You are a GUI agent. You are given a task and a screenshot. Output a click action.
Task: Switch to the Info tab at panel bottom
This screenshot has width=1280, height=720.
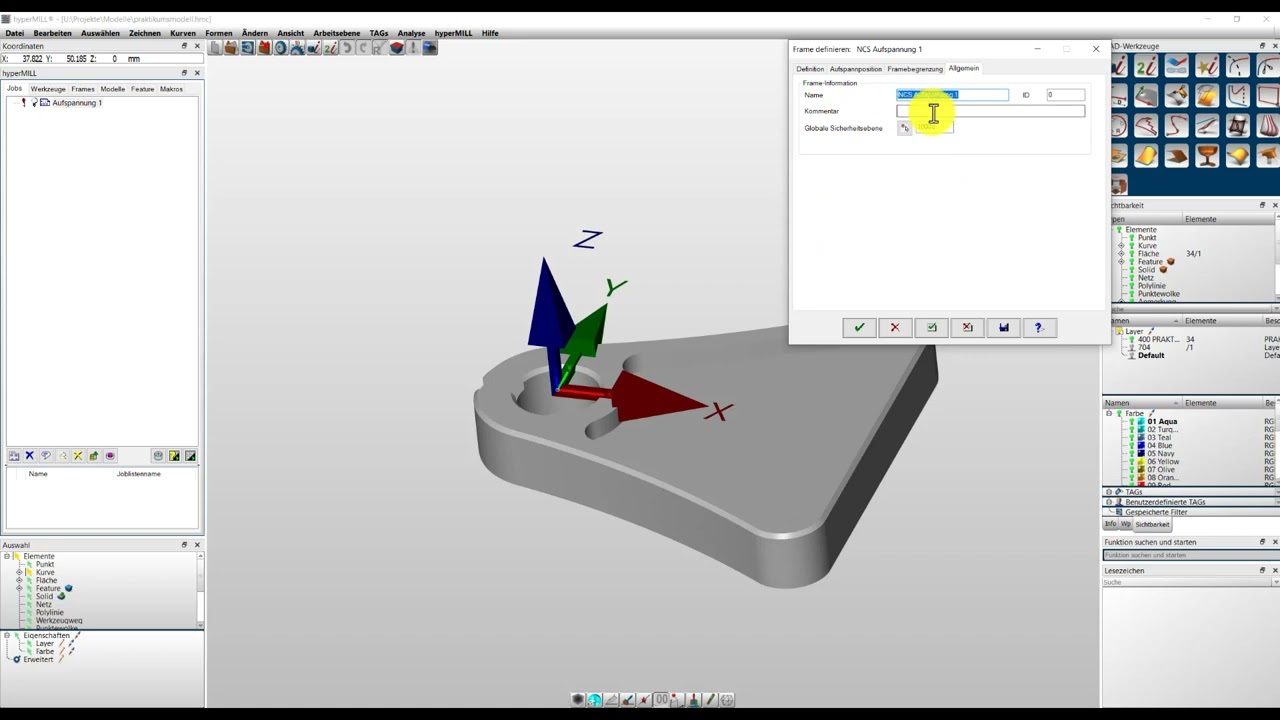pyautogui.click(x=1110, y=524)
